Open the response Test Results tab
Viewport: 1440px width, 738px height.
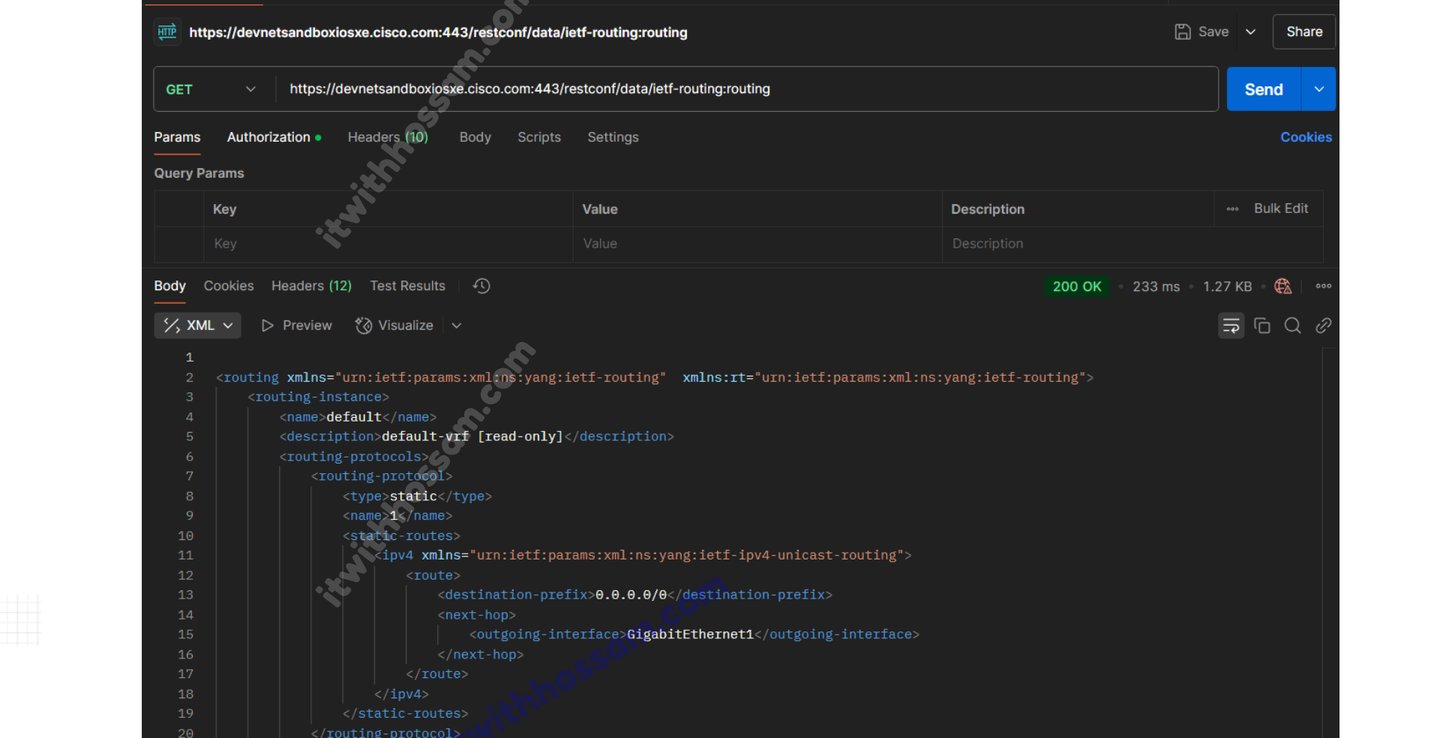pyautogui.click(x=407, y=286)
